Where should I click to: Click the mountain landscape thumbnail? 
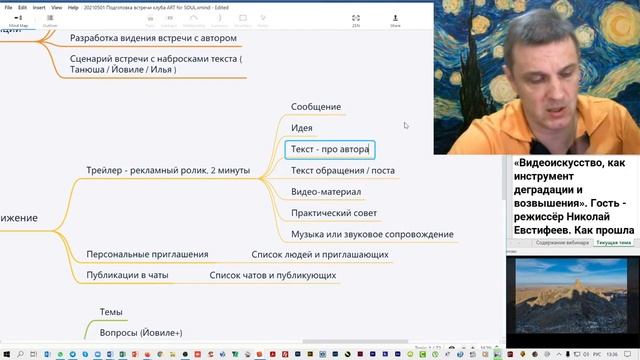click(x=571, y=296)
